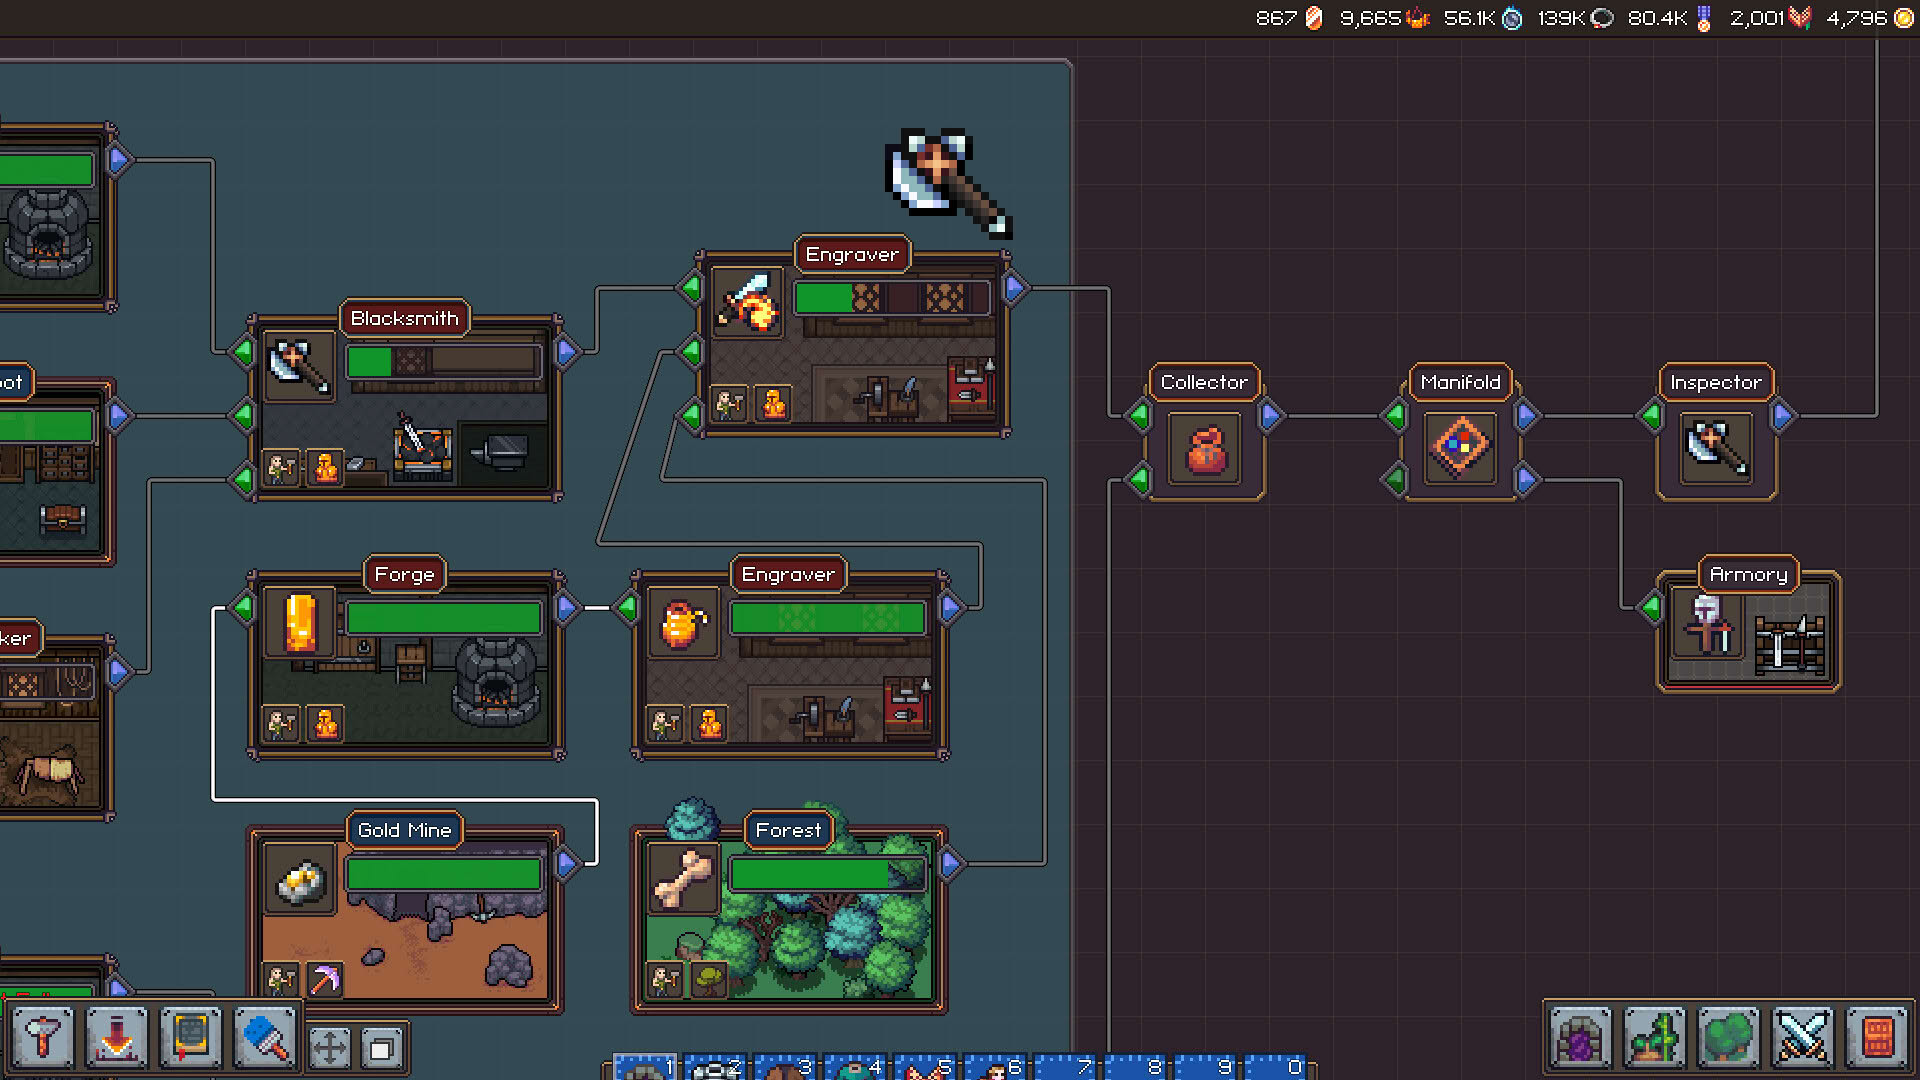Select hotbar slot 0
1920x1080 pixels.
click(1275, 1066)
